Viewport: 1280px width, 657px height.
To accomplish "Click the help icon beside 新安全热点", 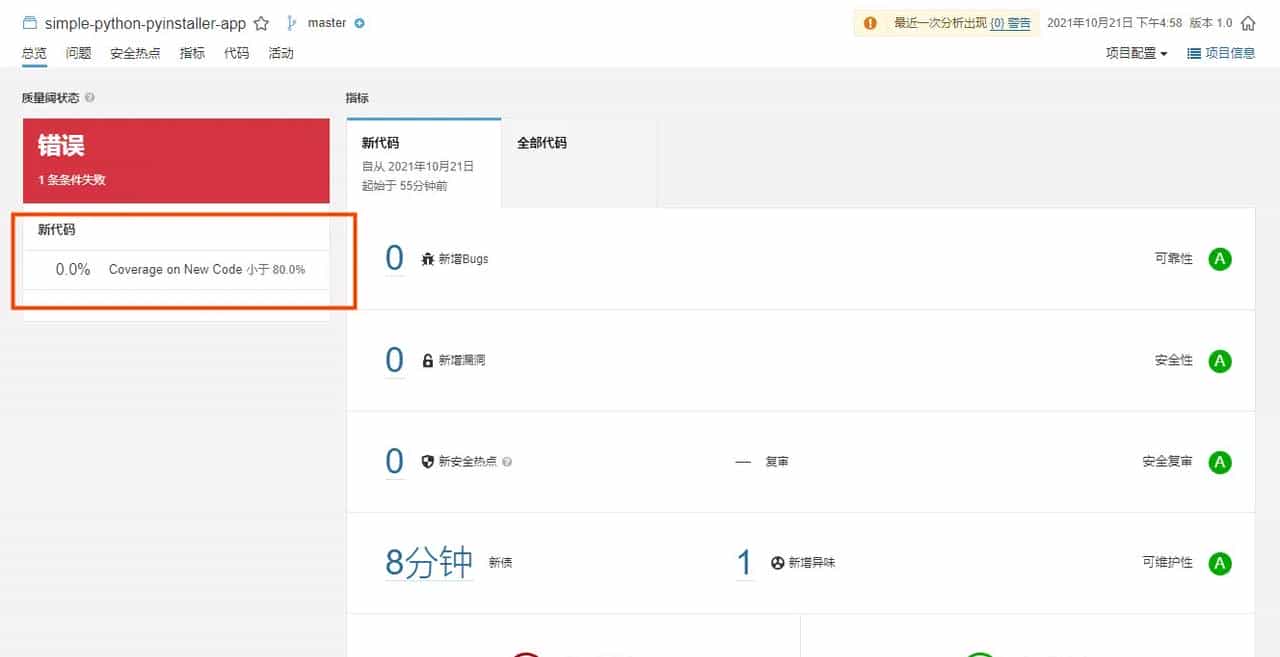I will coord(507,462).
